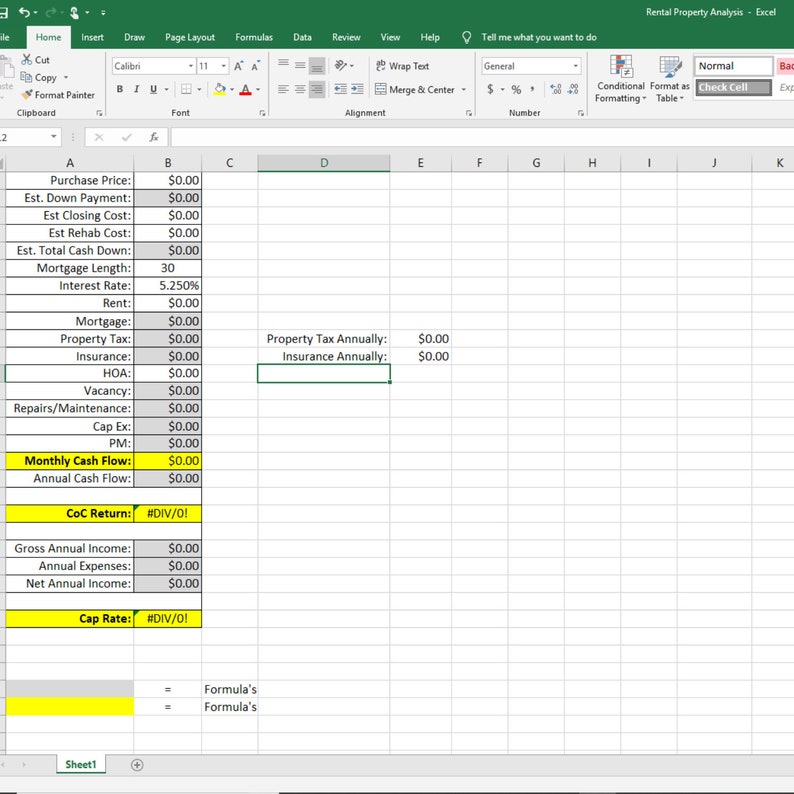Switch to the Insert tab

point(92,37)
